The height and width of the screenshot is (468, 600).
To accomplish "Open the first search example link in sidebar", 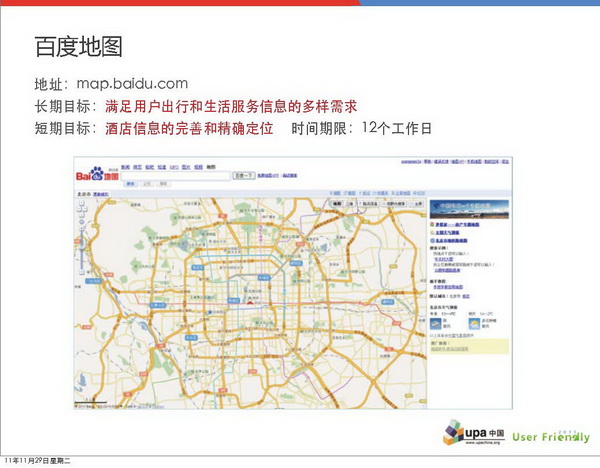I will [x=443, y=259].
